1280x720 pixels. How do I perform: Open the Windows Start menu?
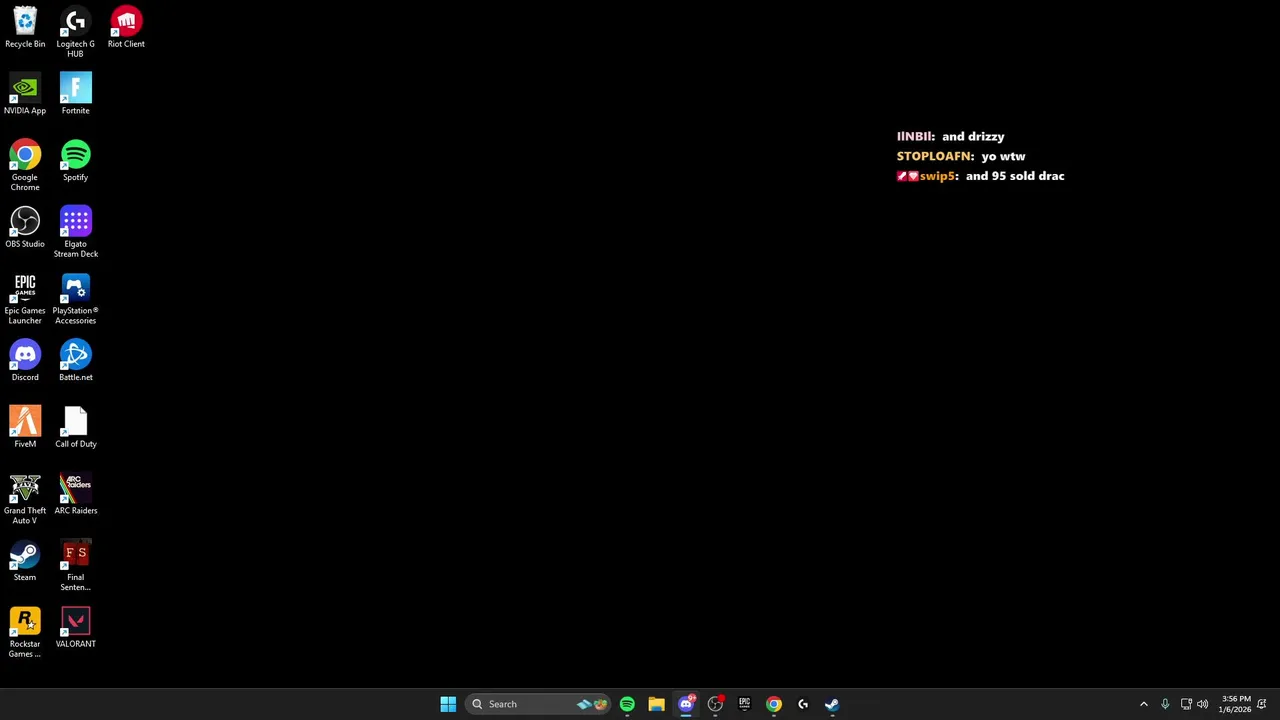click(448, 704)
